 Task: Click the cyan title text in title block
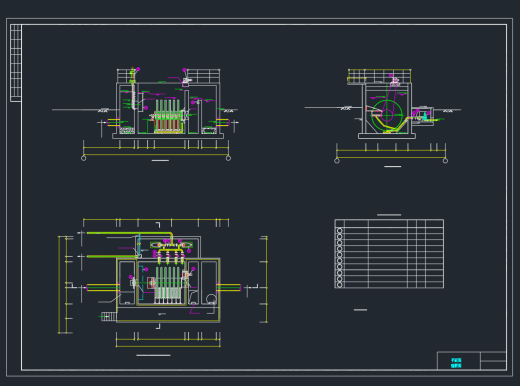(x=456, y=363)
